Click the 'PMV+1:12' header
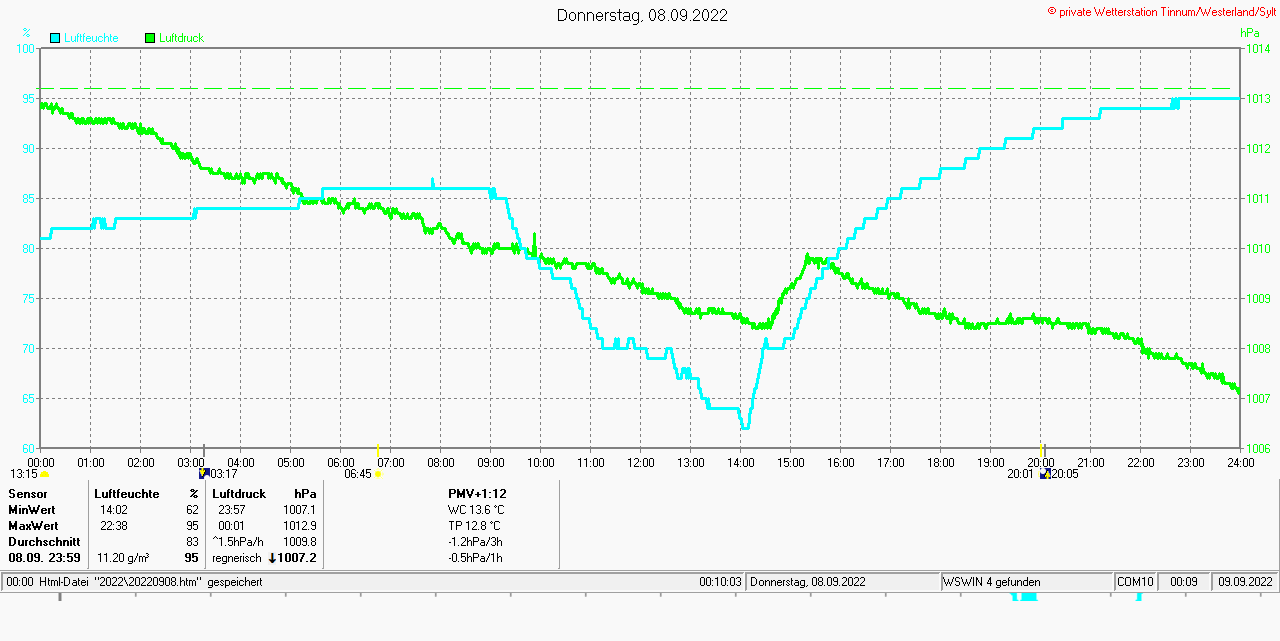The width and height of the screenshot is (1280, 641). click(477, 494)
